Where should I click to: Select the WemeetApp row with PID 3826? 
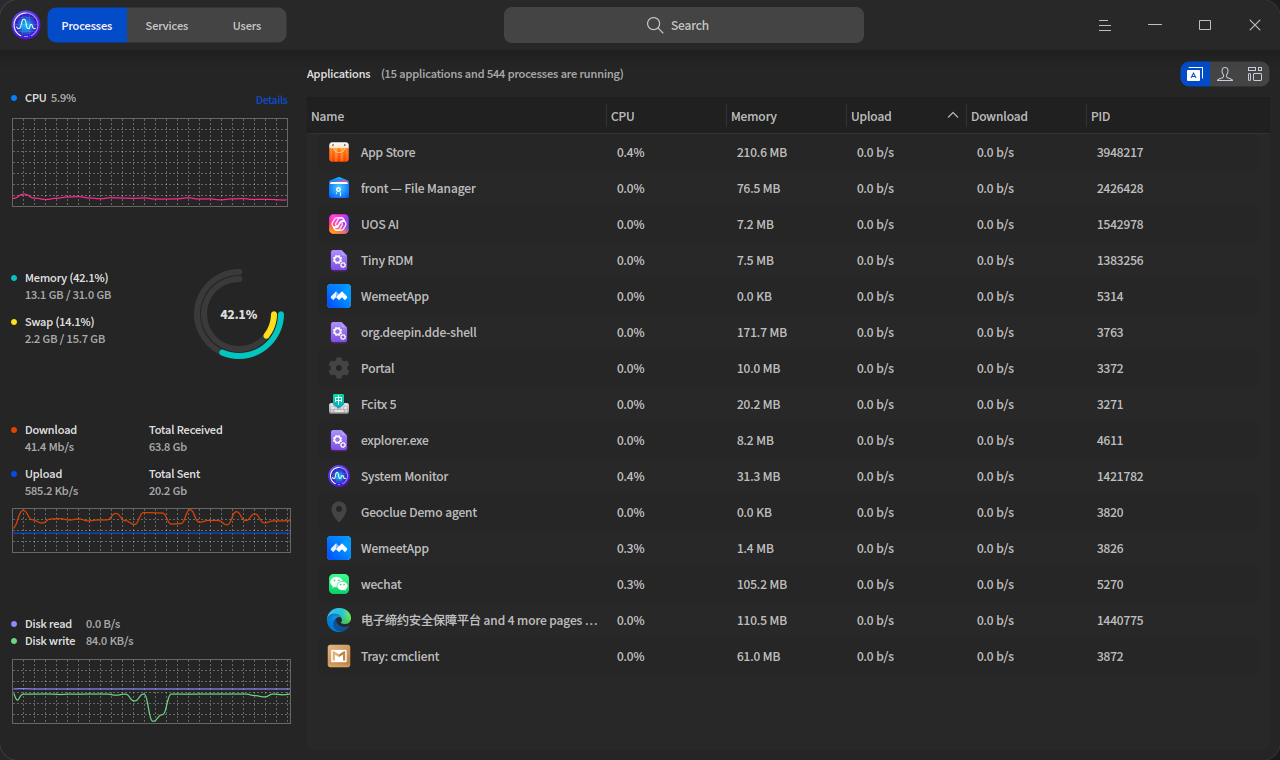[x=788, y=548]
